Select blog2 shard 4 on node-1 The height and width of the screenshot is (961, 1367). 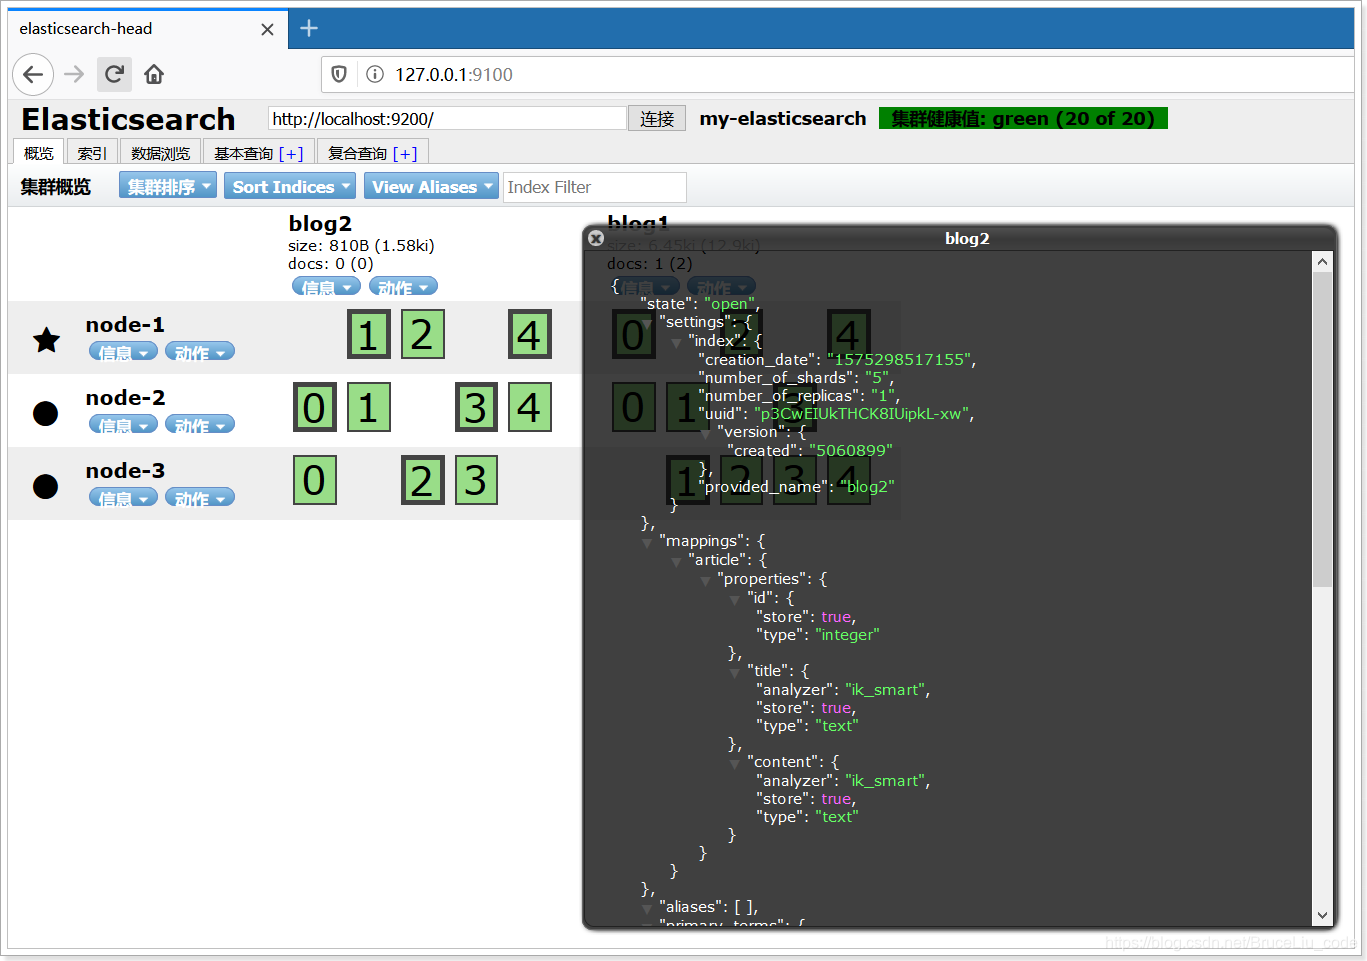coord(529,335)
